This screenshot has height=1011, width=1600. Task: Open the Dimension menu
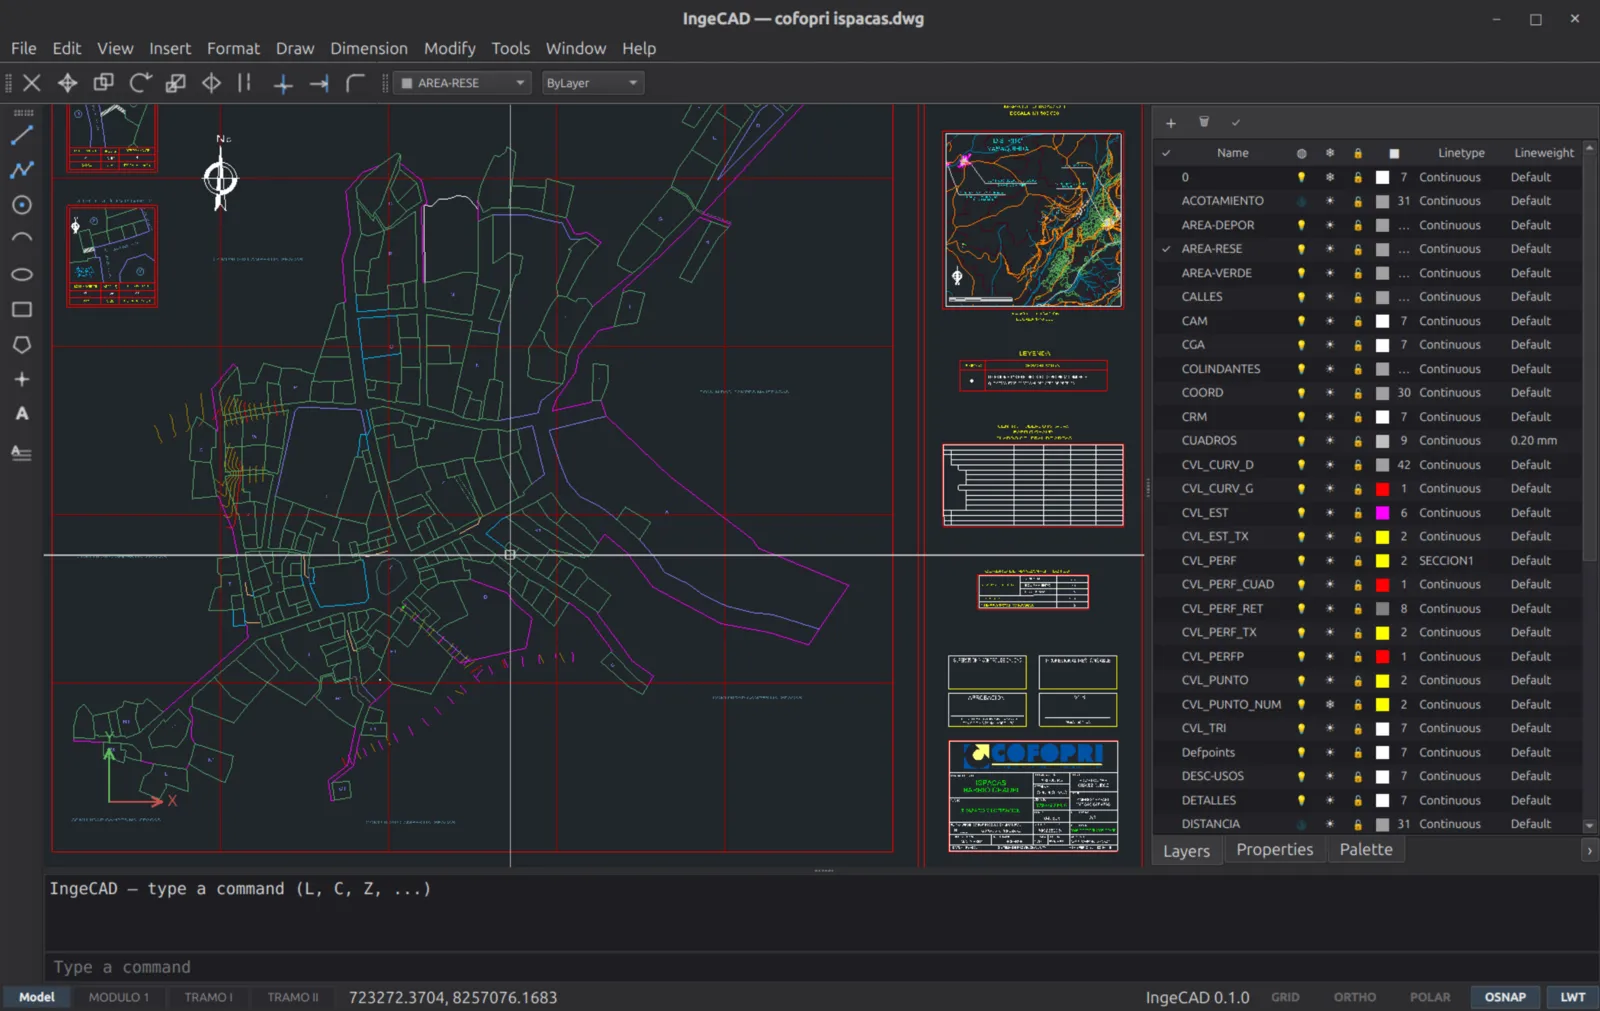[369, 48]
